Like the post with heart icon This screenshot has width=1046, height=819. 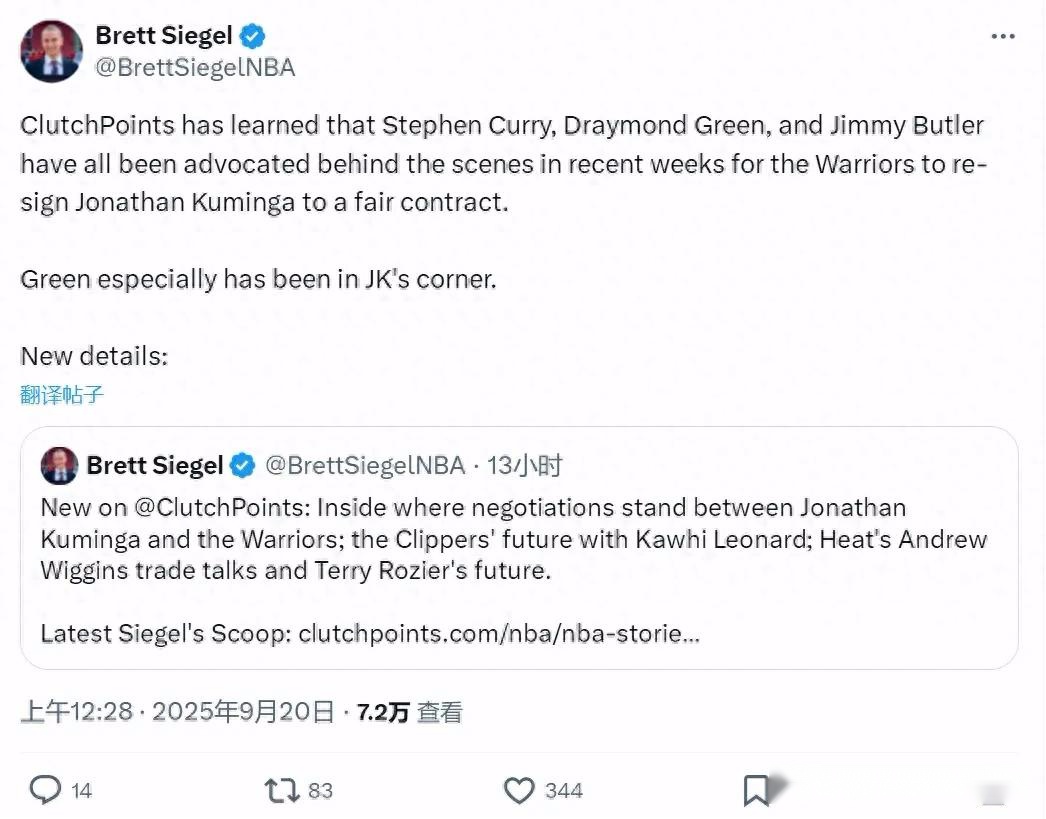(518, 791)
